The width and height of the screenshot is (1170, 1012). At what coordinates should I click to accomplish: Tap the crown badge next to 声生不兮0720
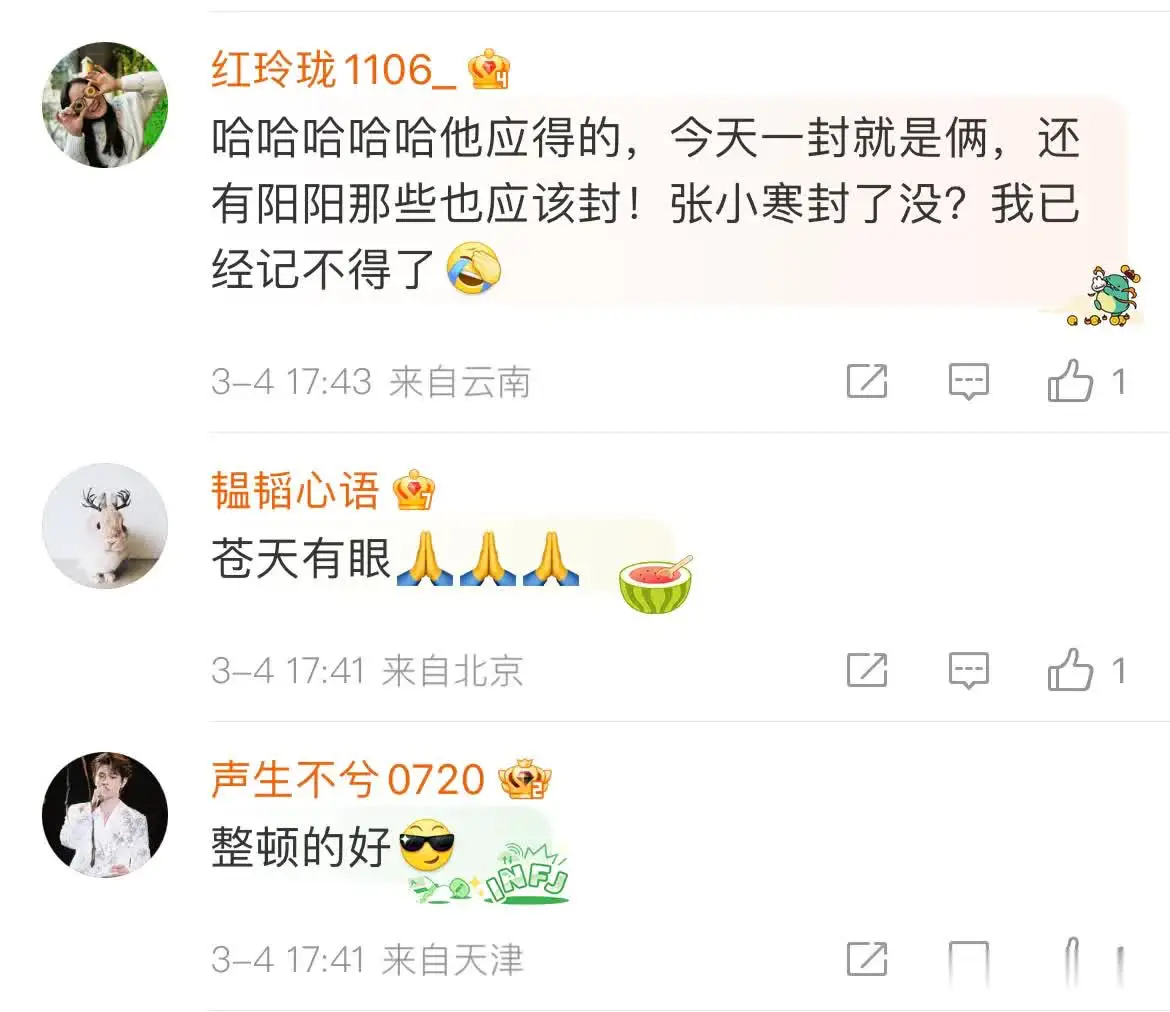tap(525, 779)
